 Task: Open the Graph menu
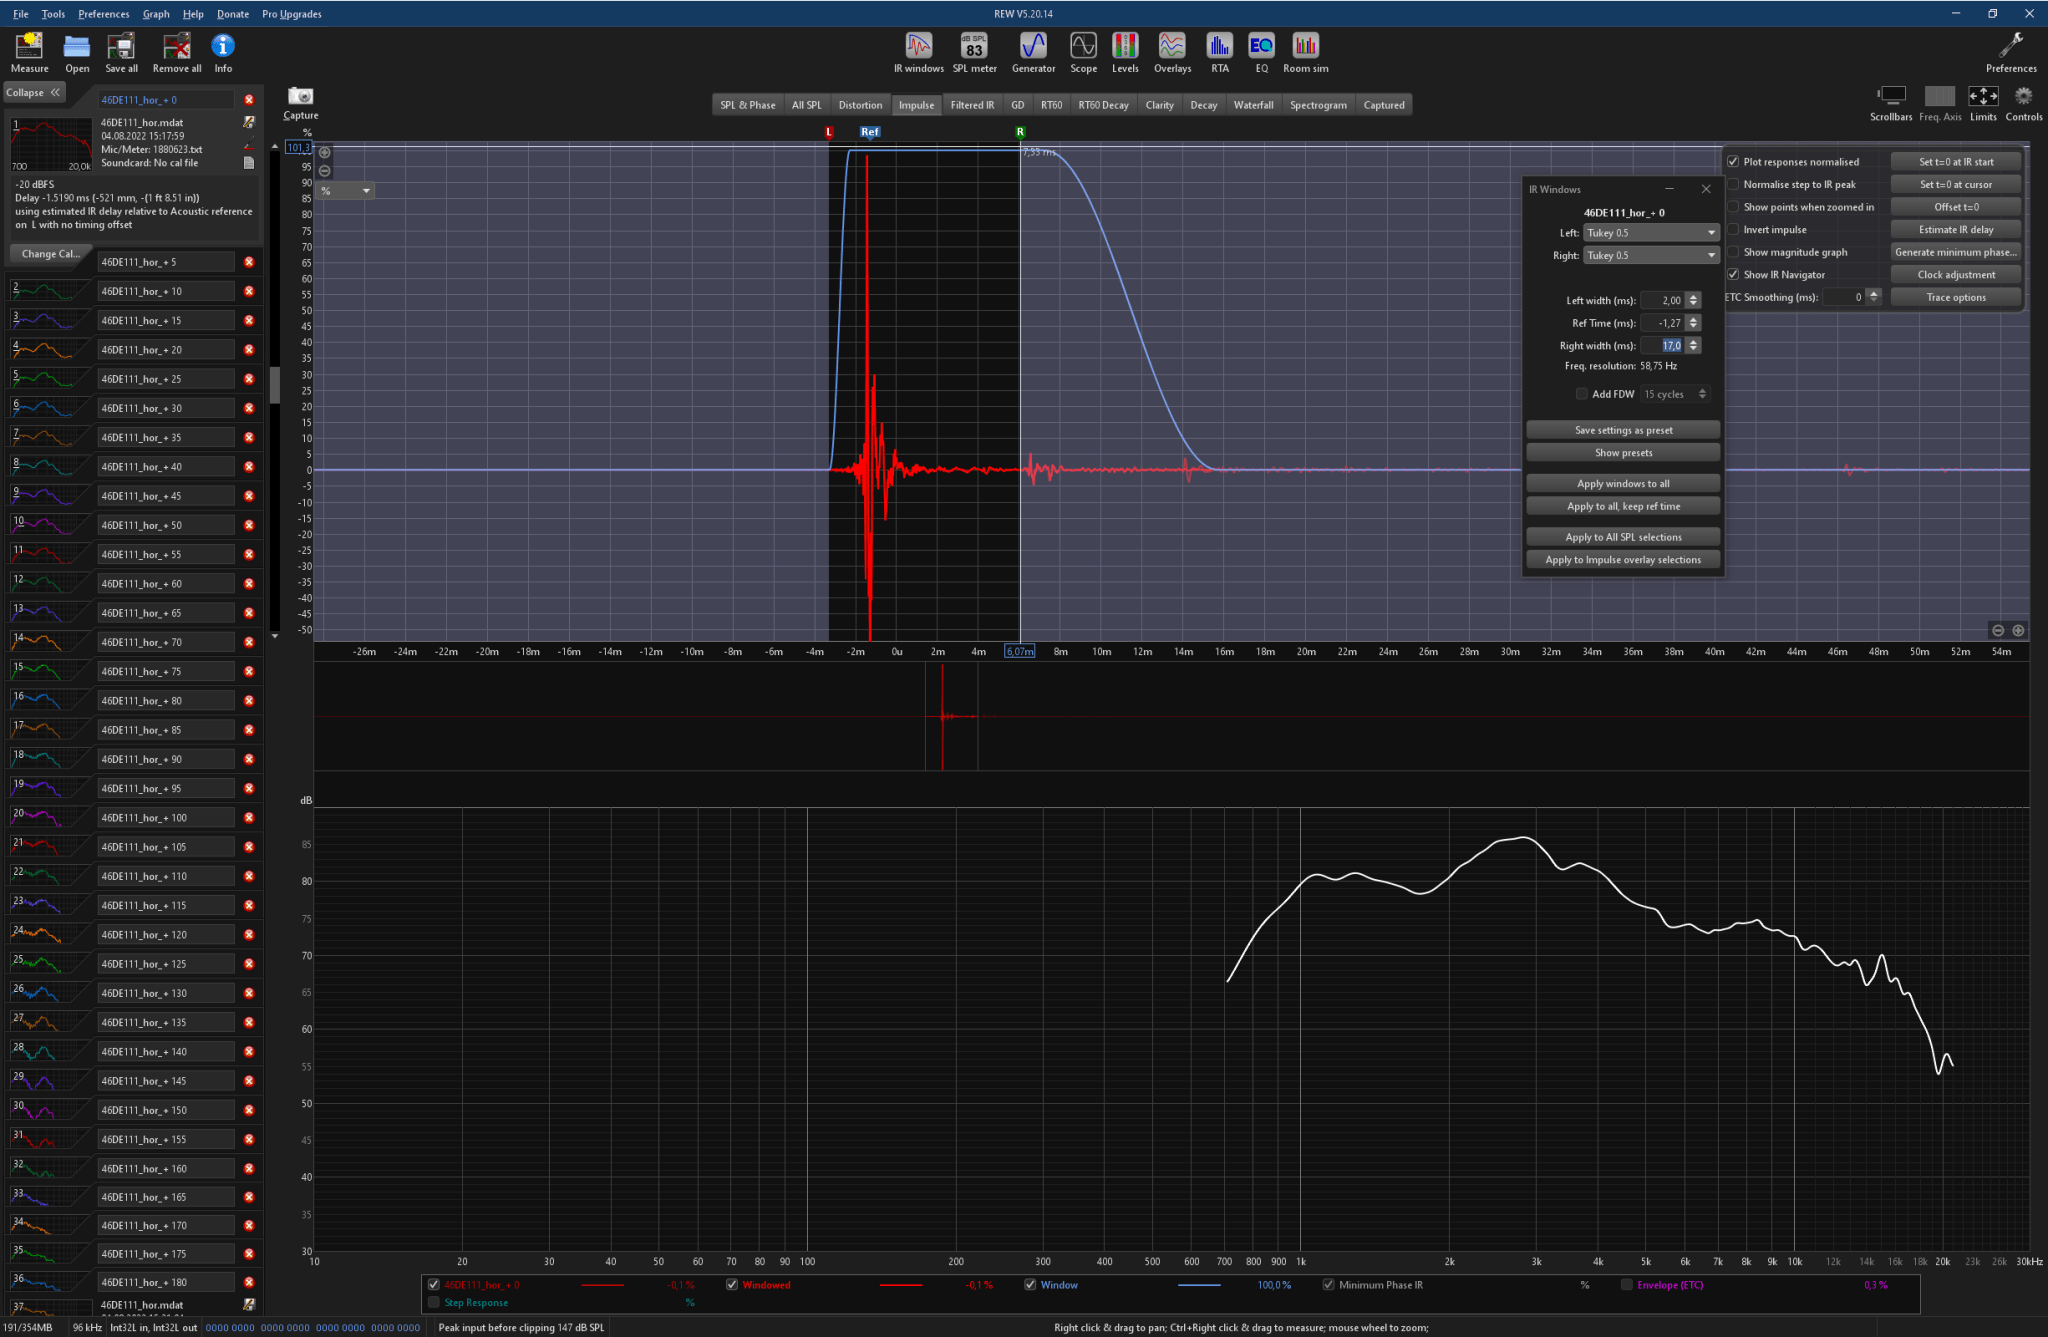click(155, 14)
